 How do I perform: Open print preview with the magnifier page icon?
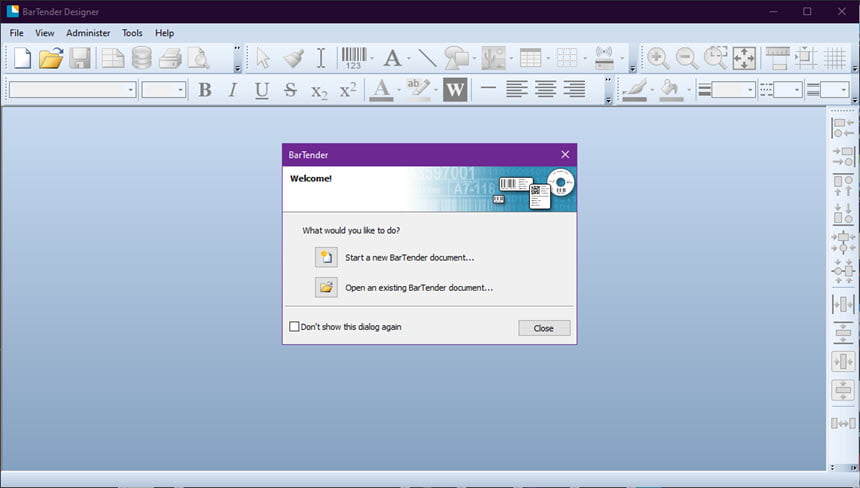point(199,58)
